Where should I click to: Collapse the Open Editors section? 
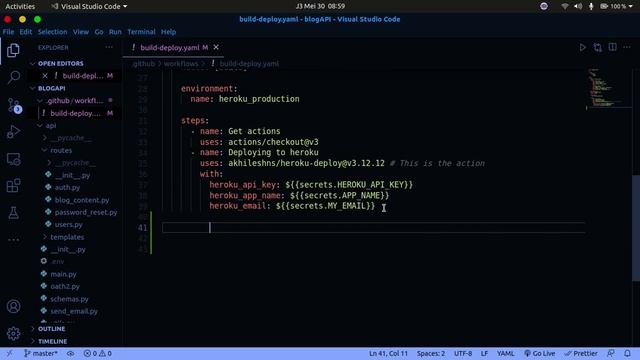(60, 64)
